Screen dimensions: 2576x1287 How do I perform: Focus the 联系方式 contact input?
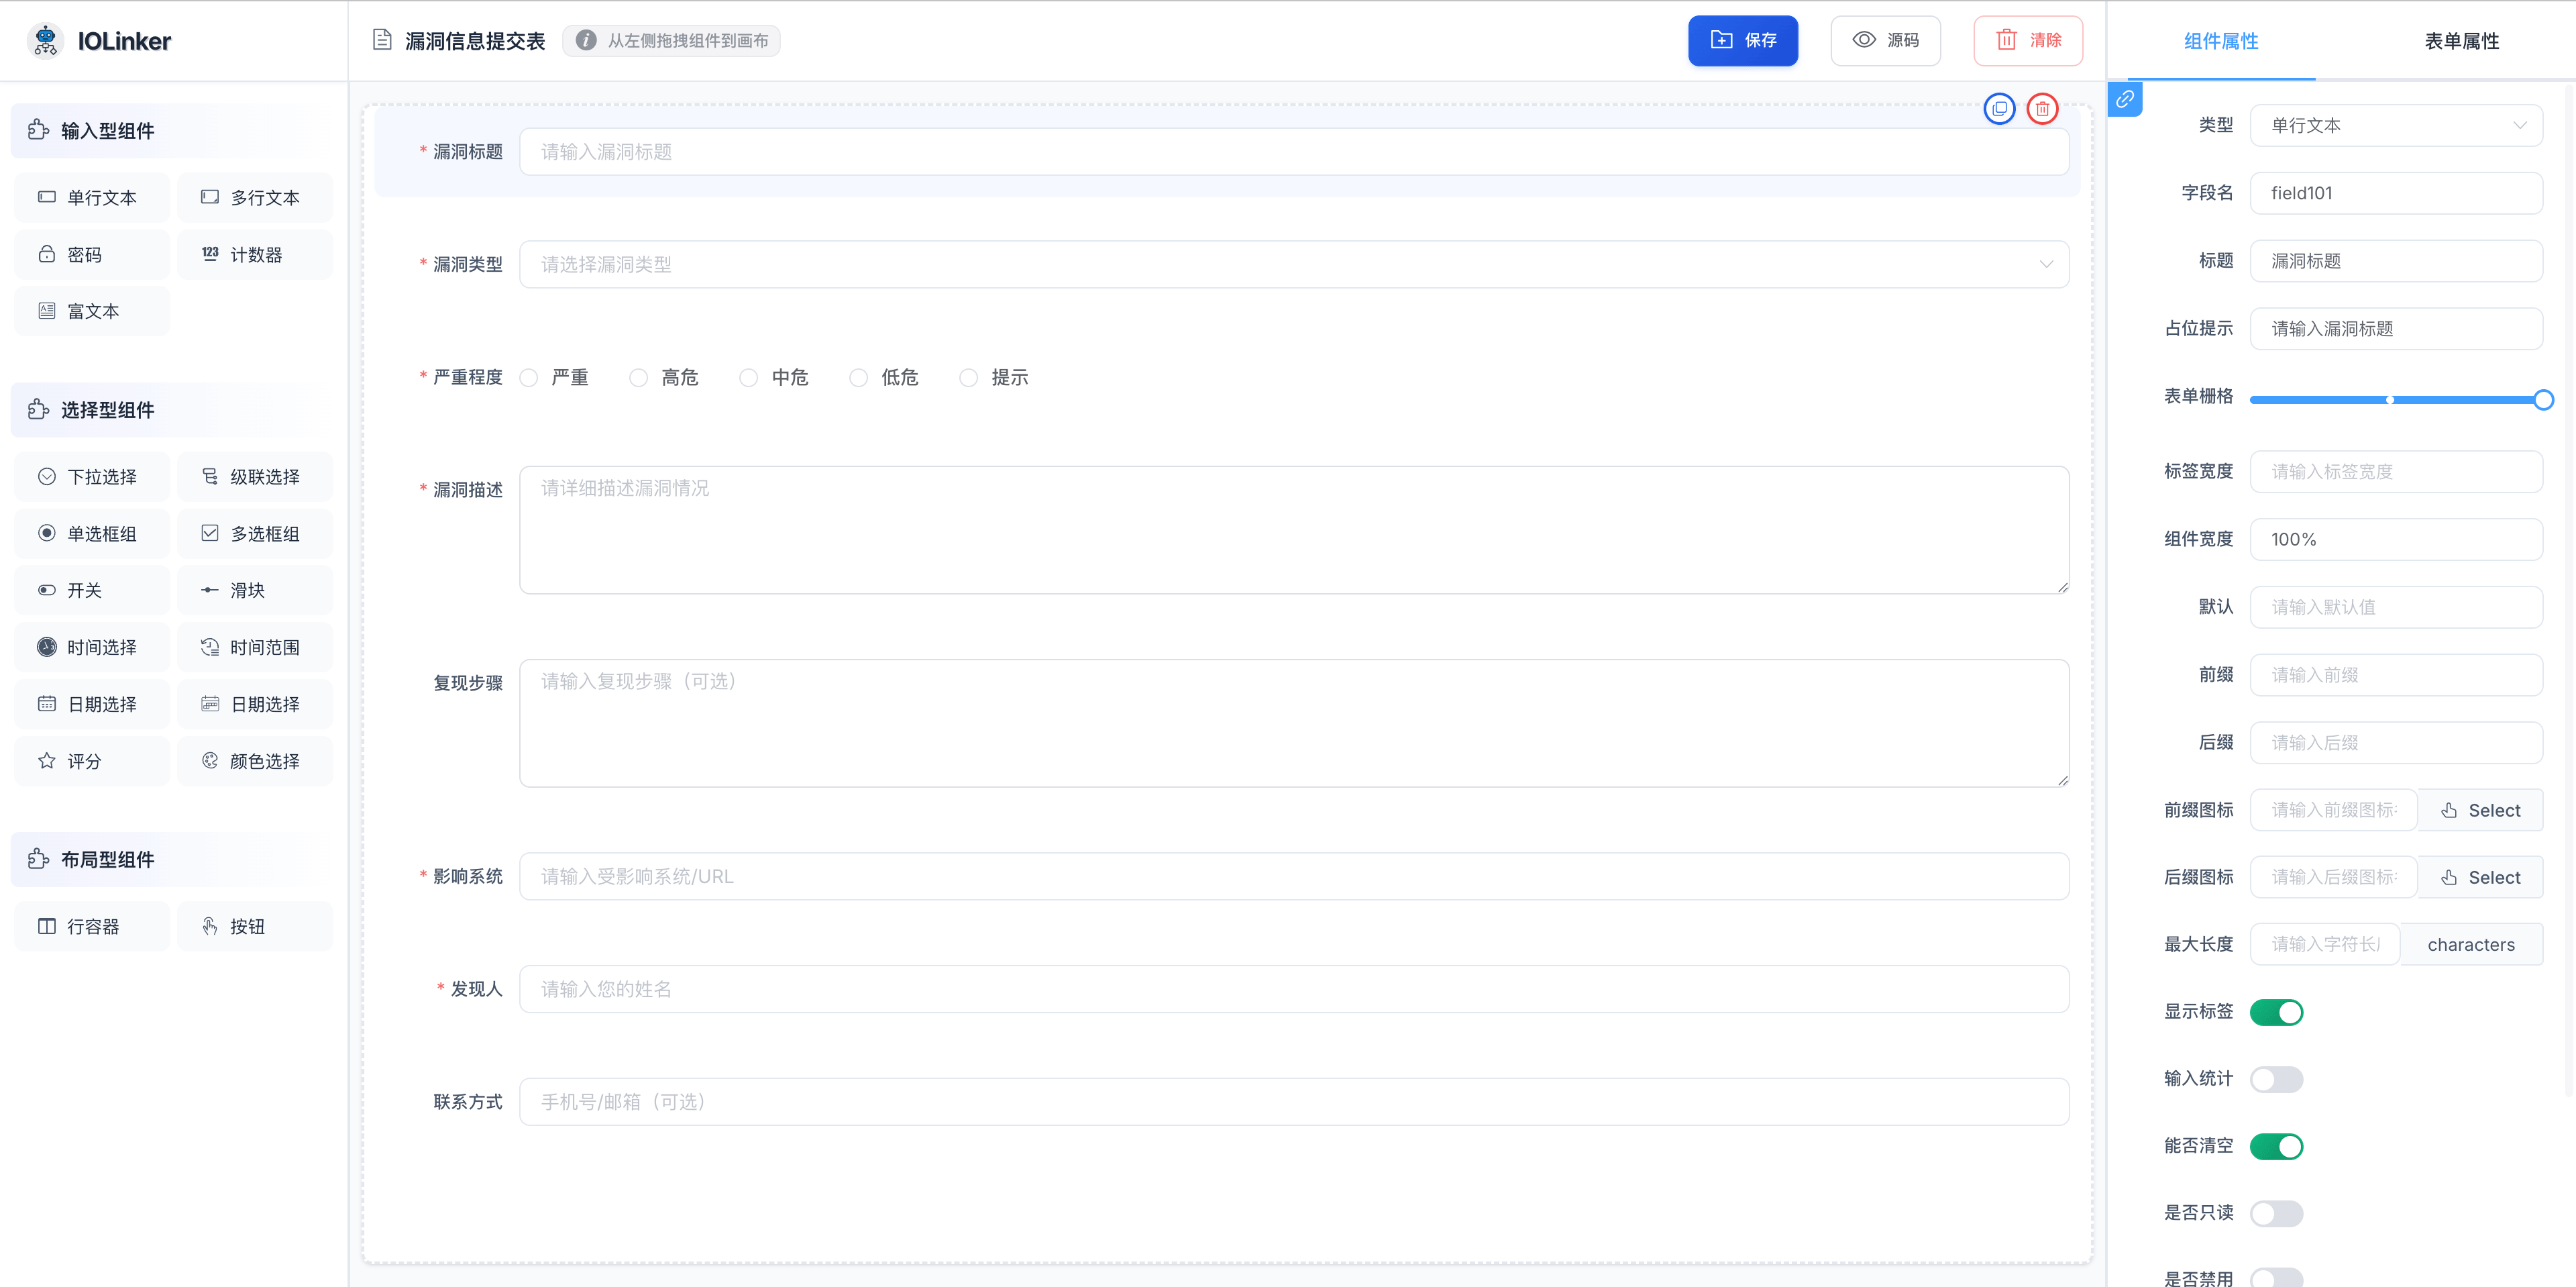click(x=1294, y=1102)
